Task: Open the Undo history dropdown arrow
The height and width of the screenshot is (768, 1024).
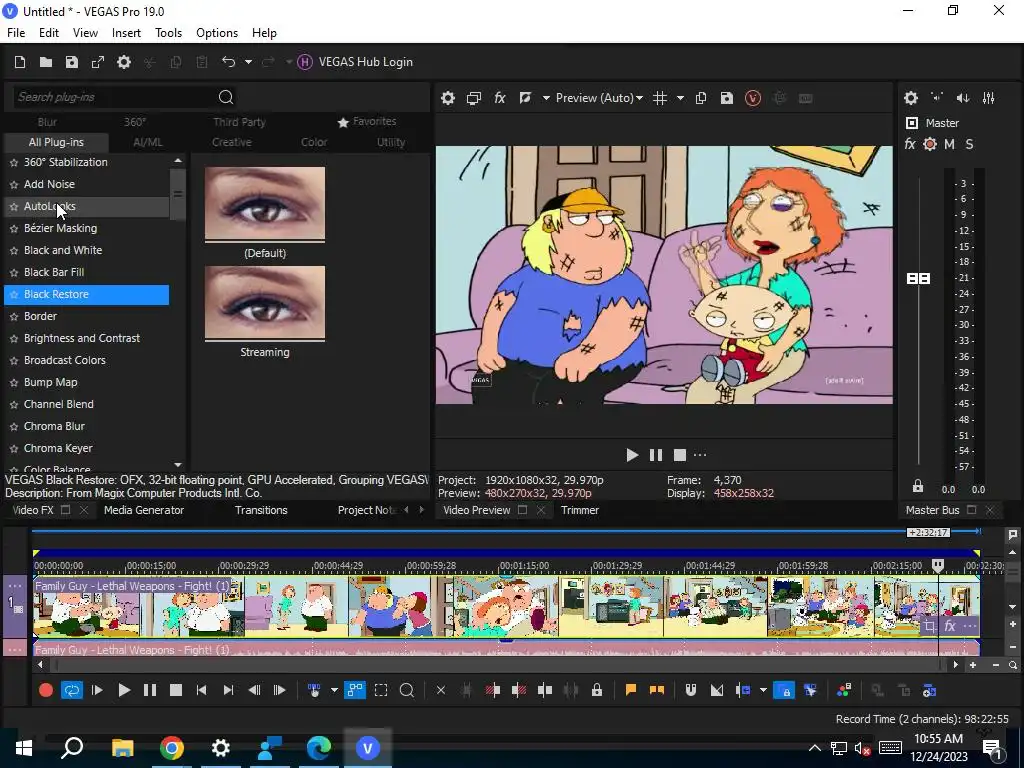Action: [248, 62]
